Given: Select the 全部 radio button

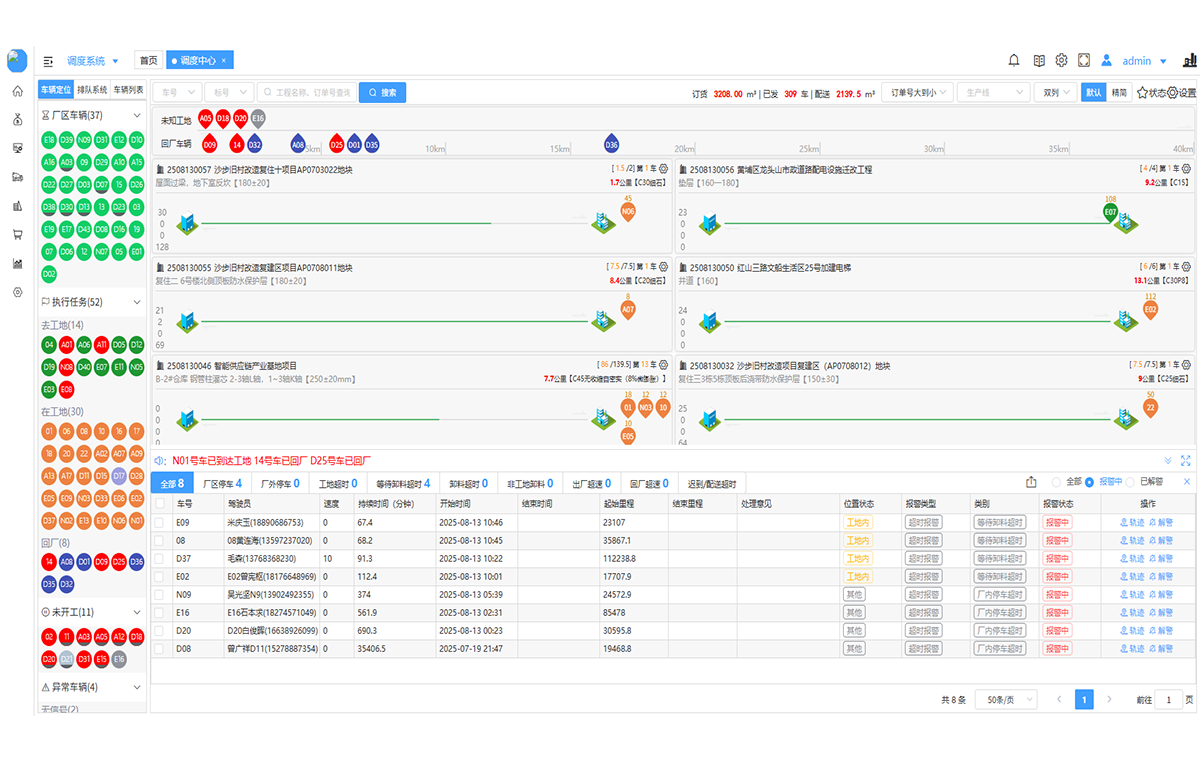Looking at the screenshot, I should [1056, 483].
